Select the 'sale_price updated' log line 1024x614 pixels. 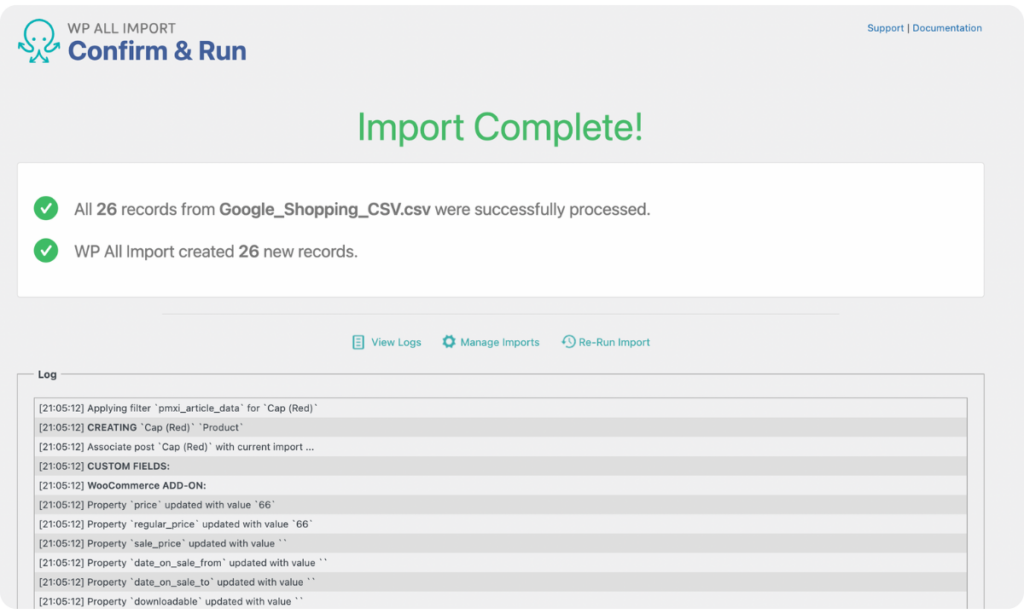[x=500, y=543]
